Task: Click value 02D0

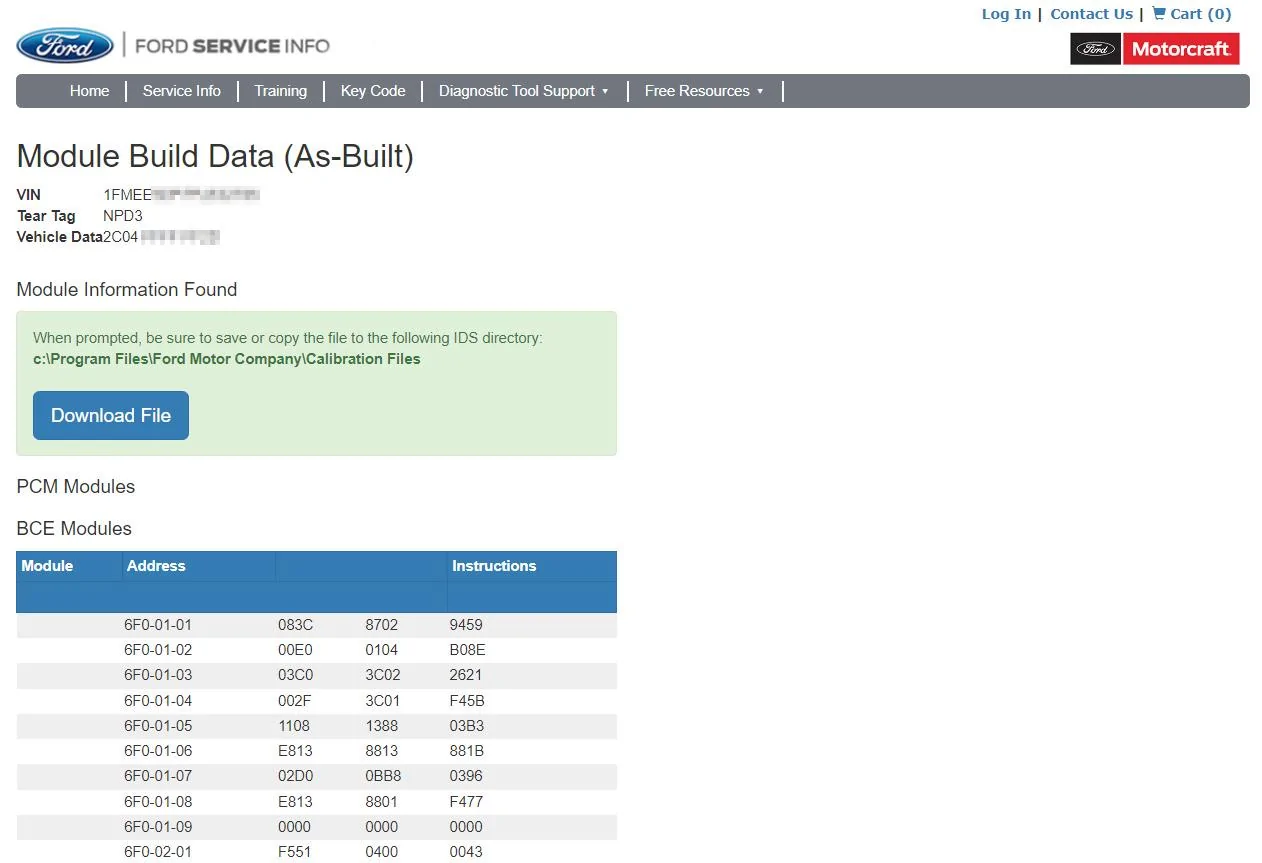Action: click(295, 776)
